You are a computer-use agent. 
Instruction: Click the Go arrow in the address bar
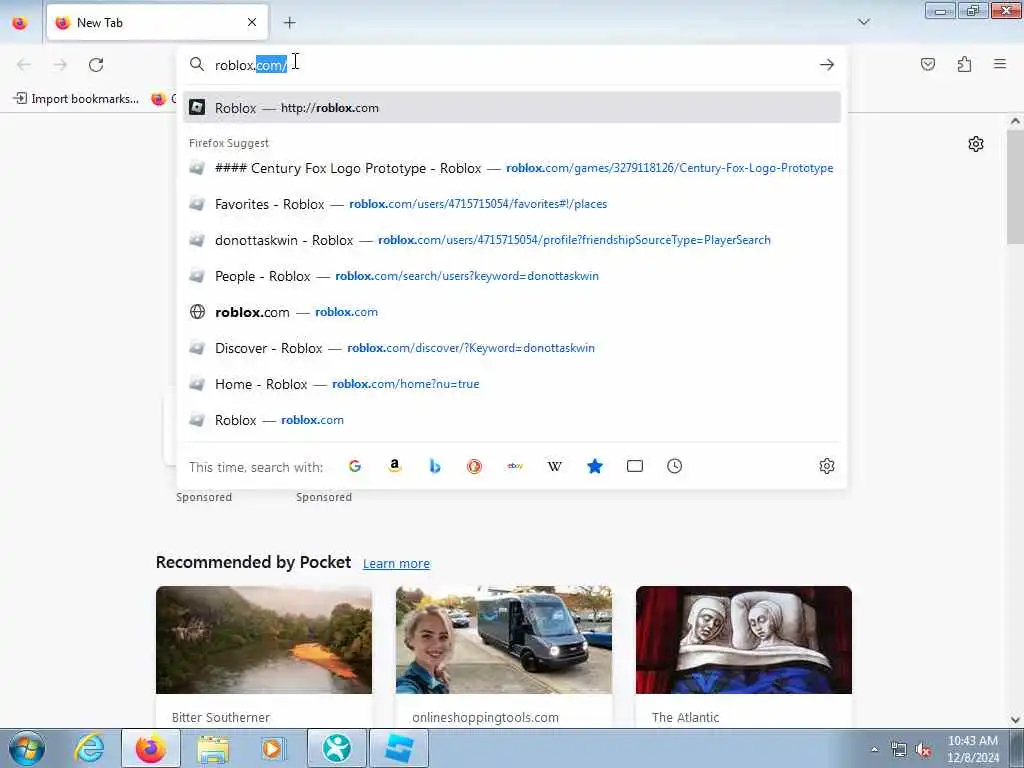827,65
